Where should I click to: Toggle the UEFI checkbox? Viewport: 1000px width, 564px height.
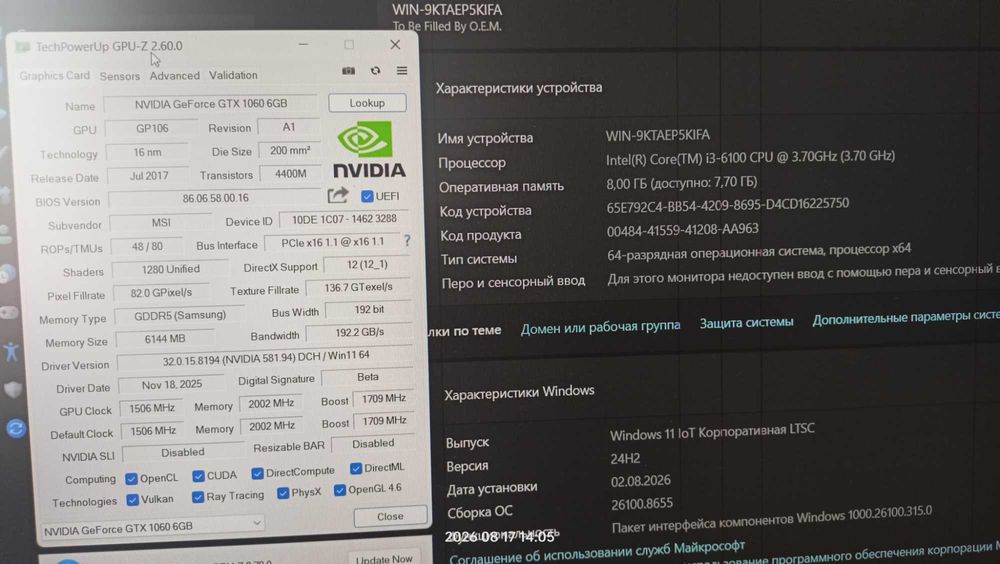click(x=367, y=196)
